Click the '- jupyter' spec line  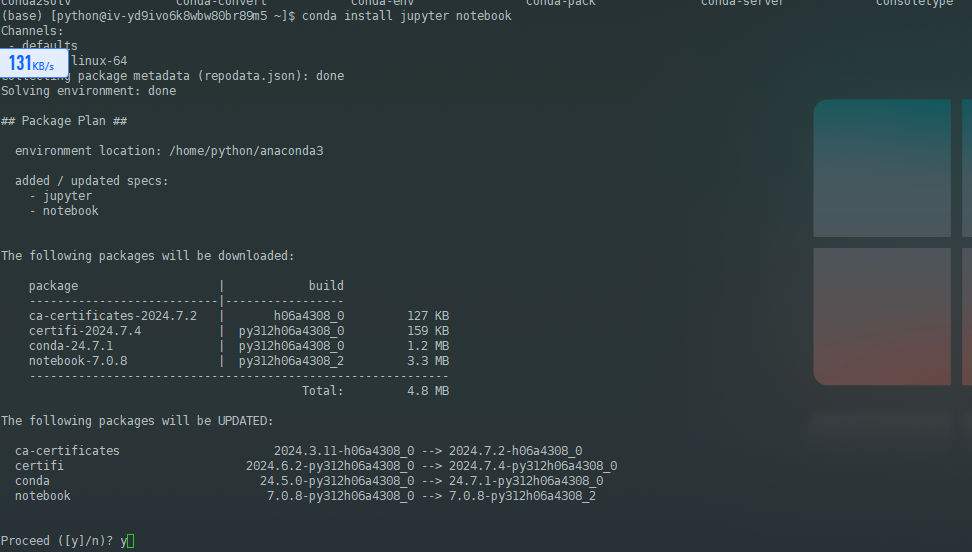(x=61, y=196)
